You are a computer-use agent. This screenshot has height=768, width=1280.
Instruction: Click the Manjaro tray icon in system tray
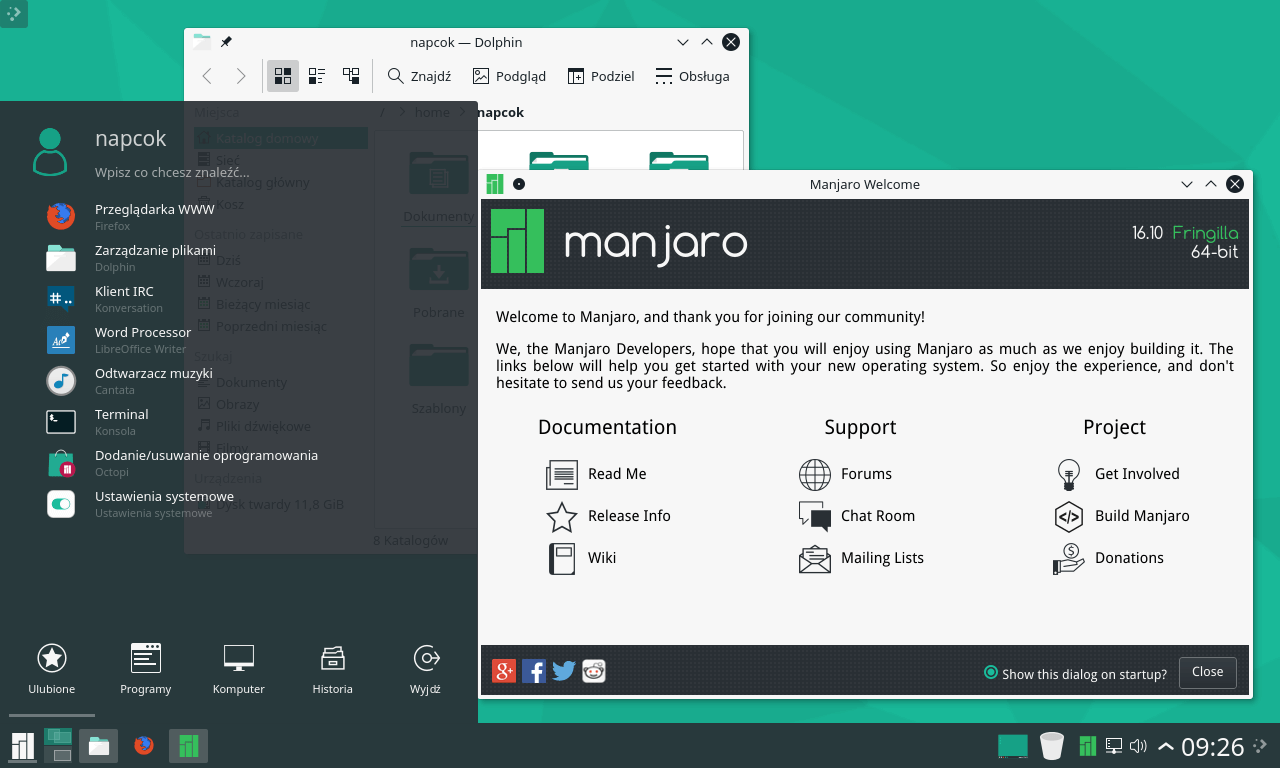click(1088, 746)
